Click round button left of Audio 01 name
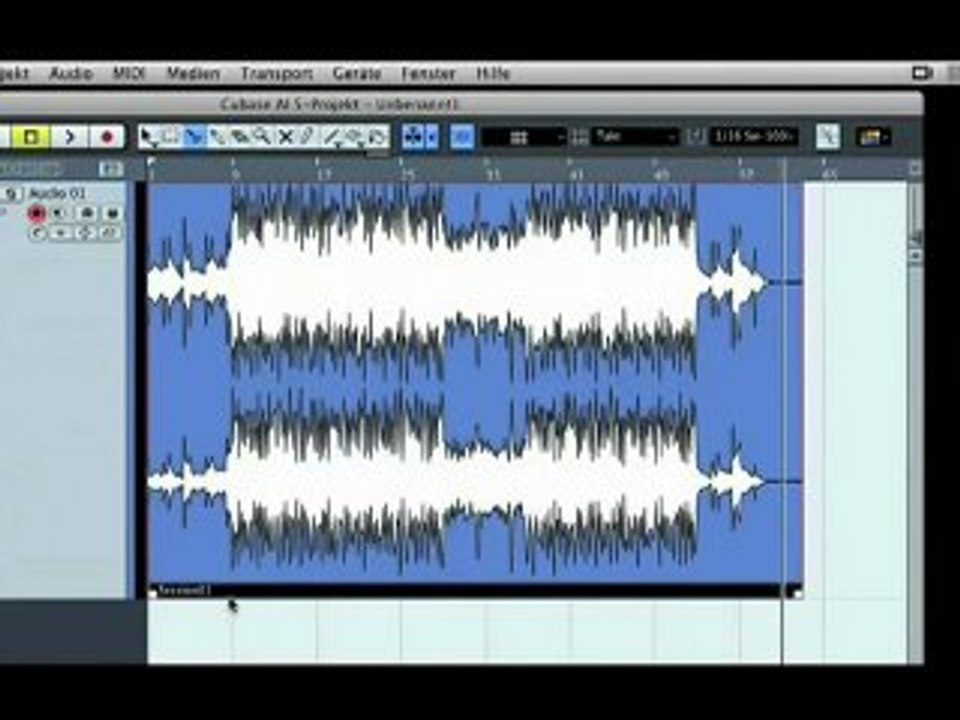 [11, 194]
